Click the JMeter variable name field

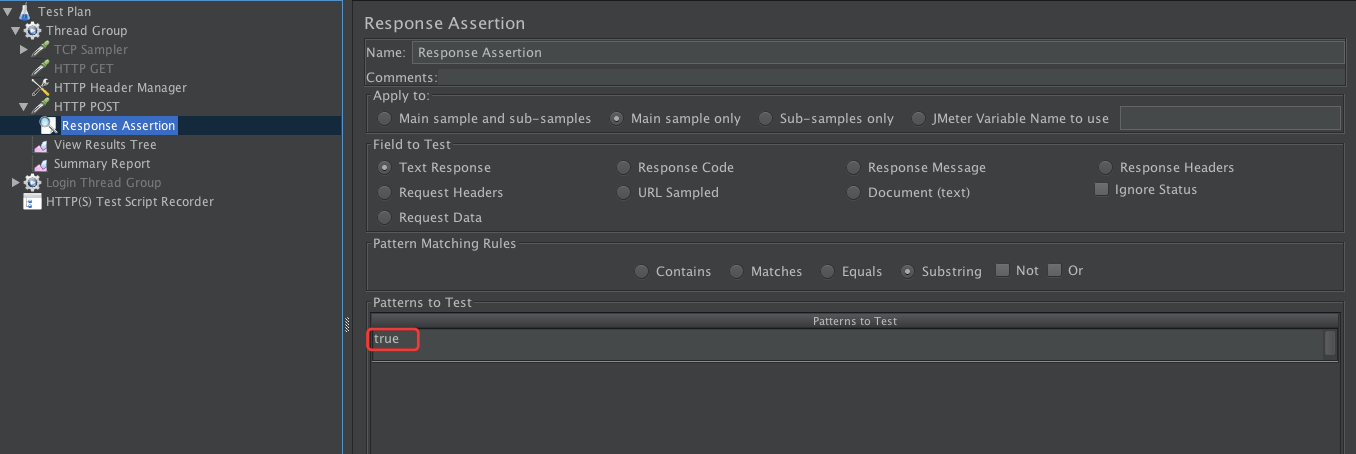(1230, 118)
